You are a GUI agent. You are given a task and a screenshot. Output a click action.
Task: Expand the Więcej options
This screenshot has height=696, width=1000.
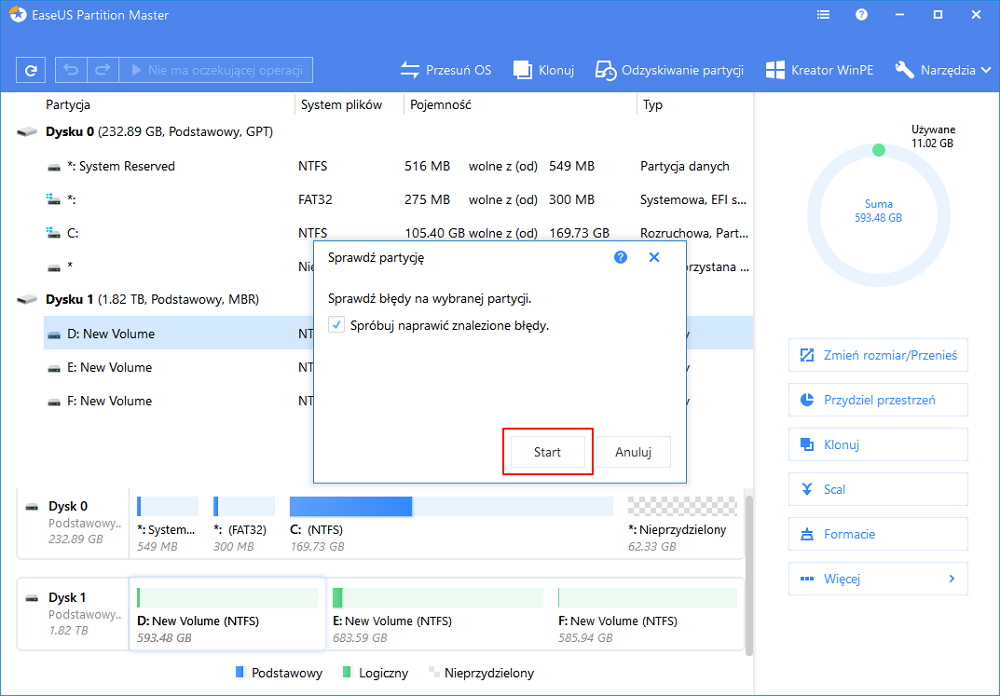pyautogui.click(x=878, y=579)
